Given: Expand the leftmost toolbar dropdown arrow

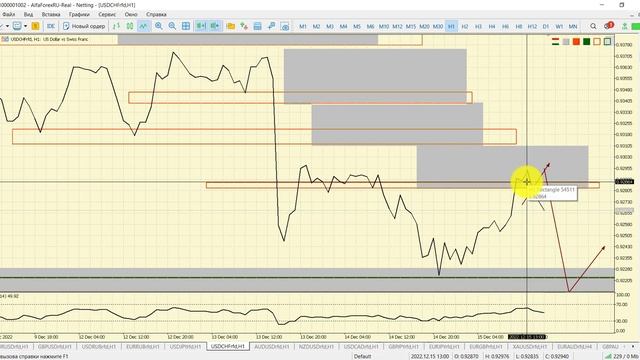Looking at the screenshot, I should [x=7, y=26].
